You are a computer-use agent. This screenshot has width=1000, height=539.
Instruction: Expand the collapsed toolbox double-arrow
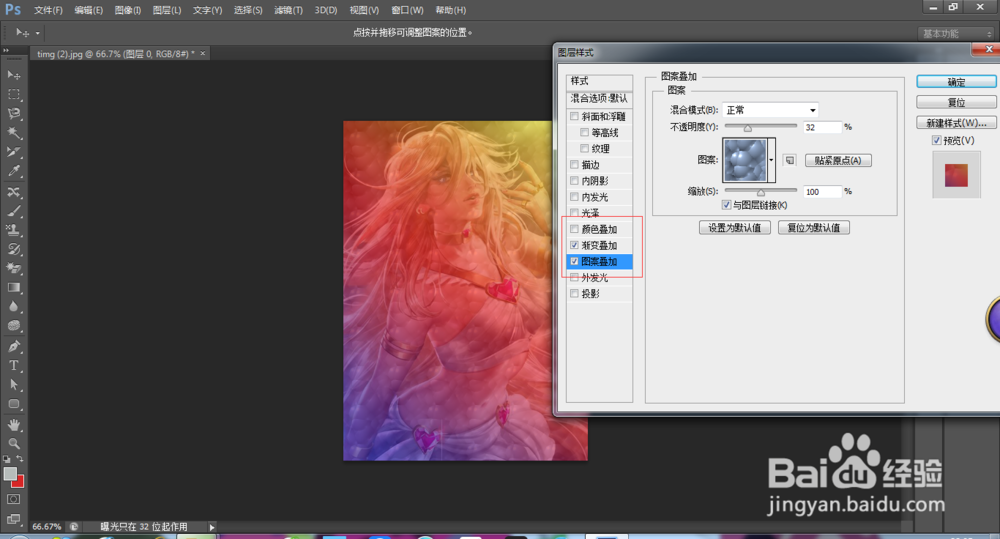pyautogui.click(x=6, y=50)
